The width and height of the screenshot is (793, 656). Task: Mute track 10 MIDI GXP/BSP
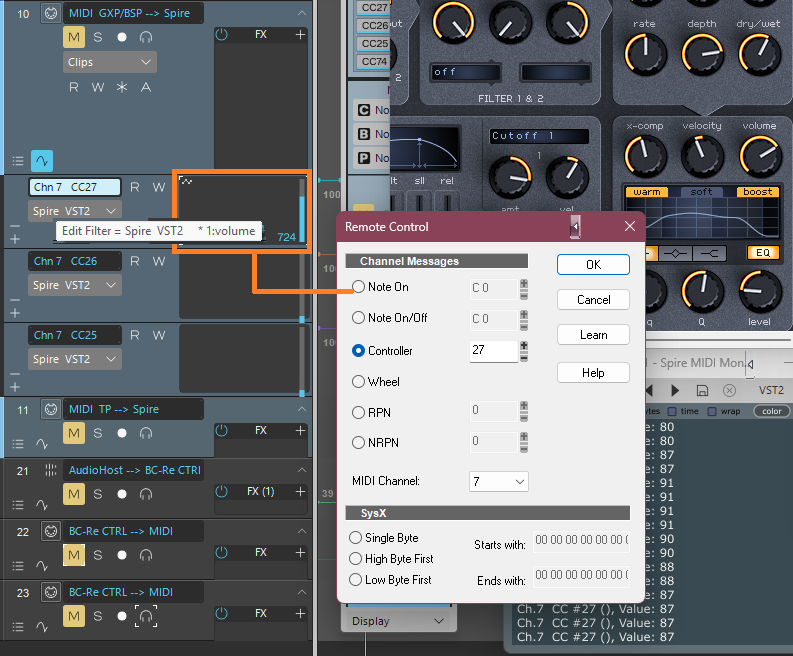click(74, 37)
